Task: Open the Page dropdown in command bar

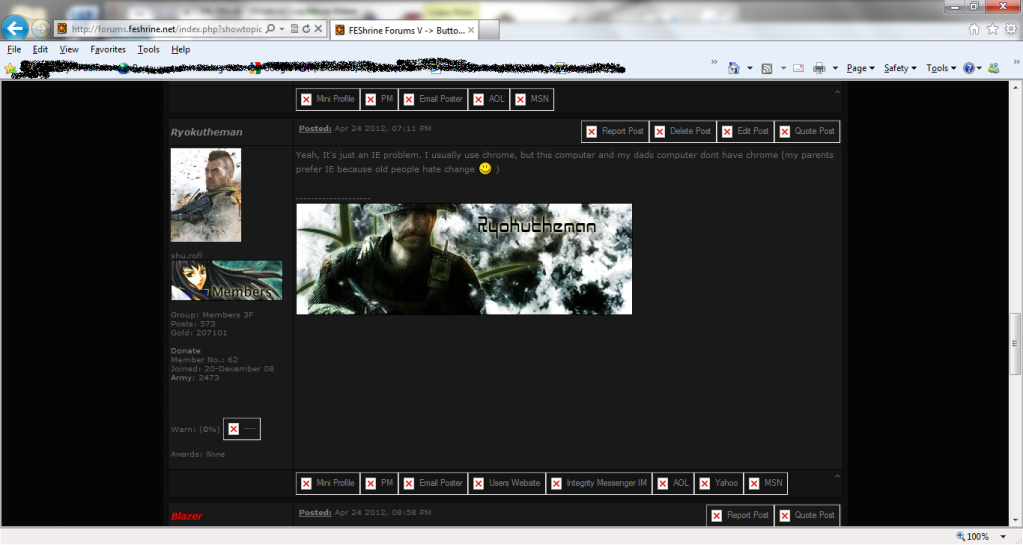Action: pyautogui.click(x=861, y=68)
